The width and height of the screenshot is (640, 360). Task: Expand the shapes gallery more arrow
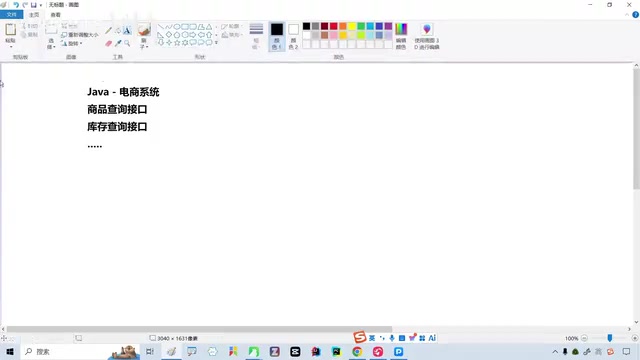point(216,42)
